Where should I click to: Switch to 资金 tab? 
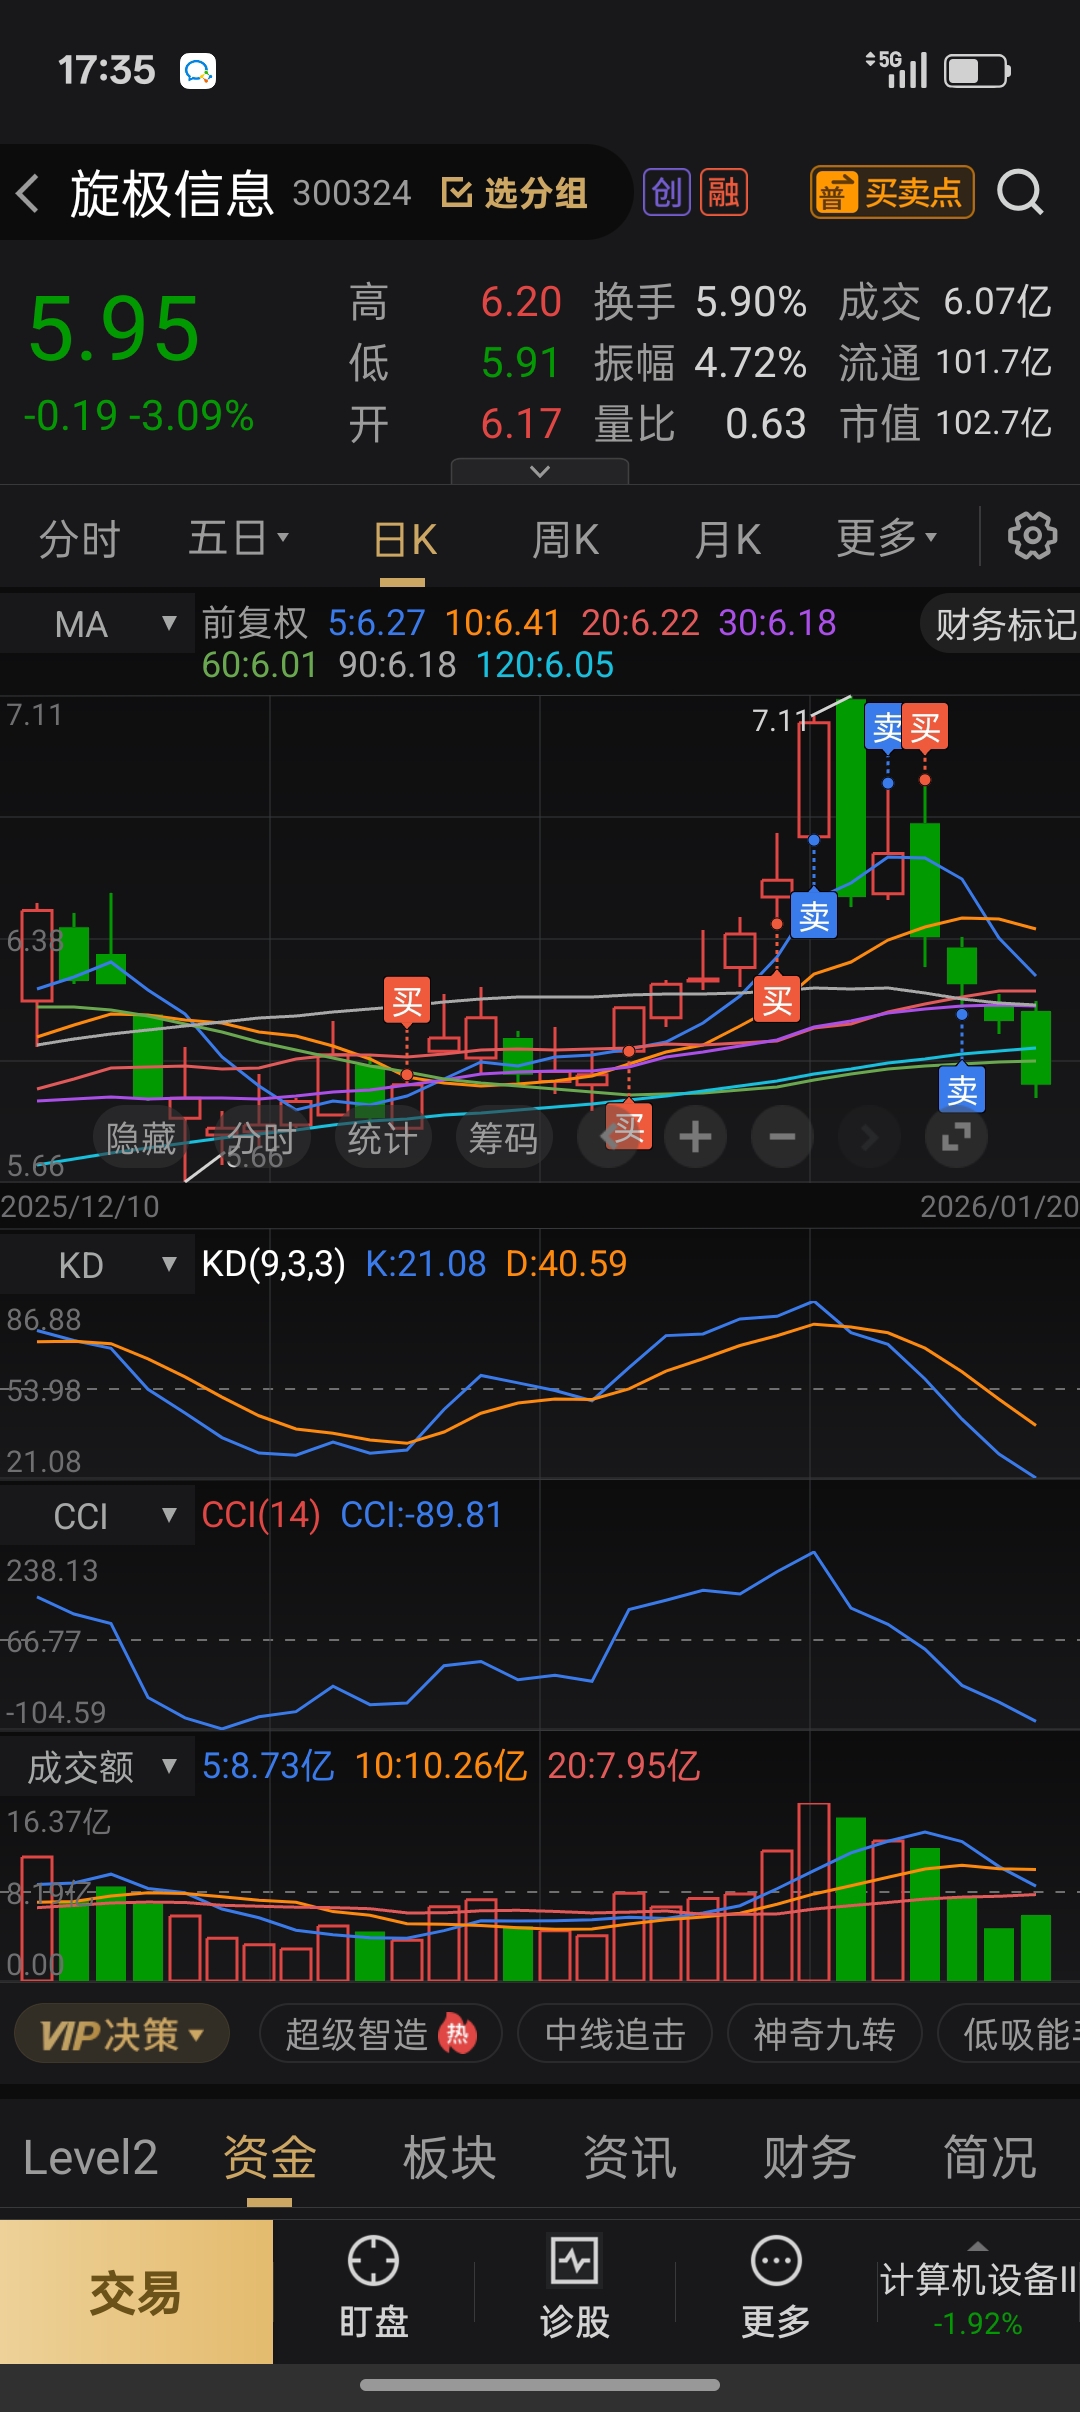tap(270, 2157)
